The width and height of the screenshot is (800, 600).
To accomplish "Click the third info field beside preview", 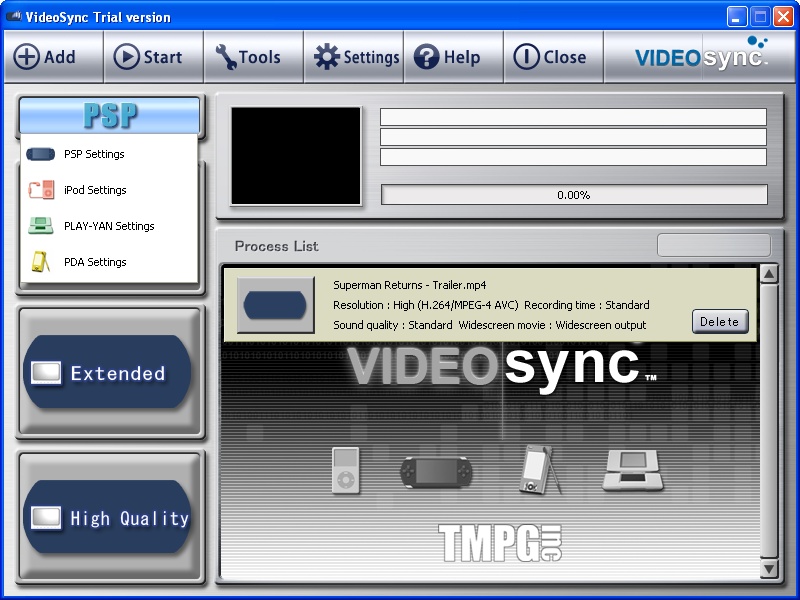I will coord(573,157).
